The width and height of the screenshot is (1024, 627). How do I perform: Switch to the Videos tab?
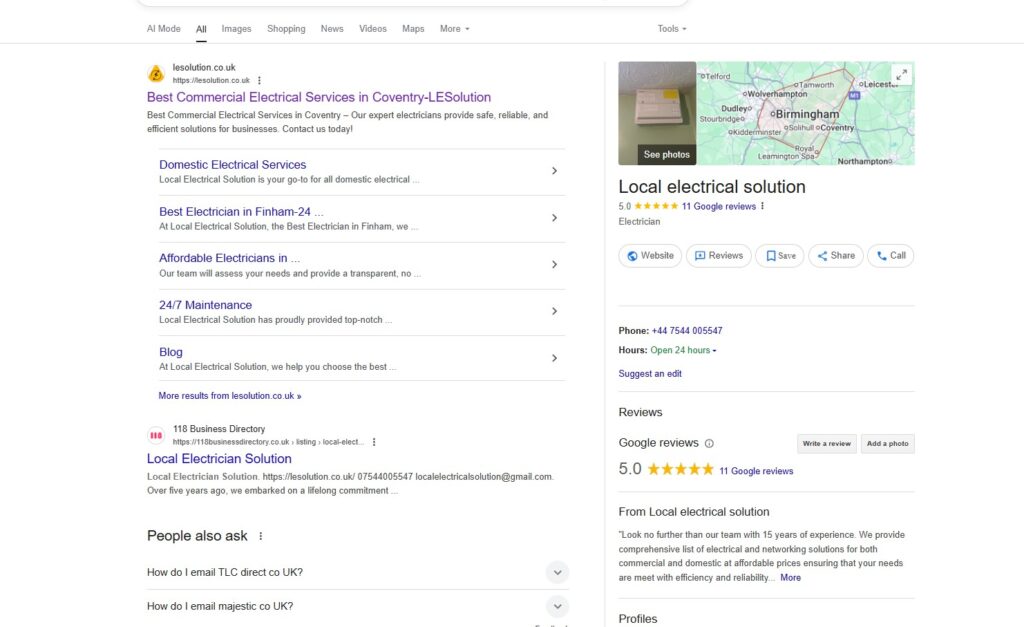point(373,29)
